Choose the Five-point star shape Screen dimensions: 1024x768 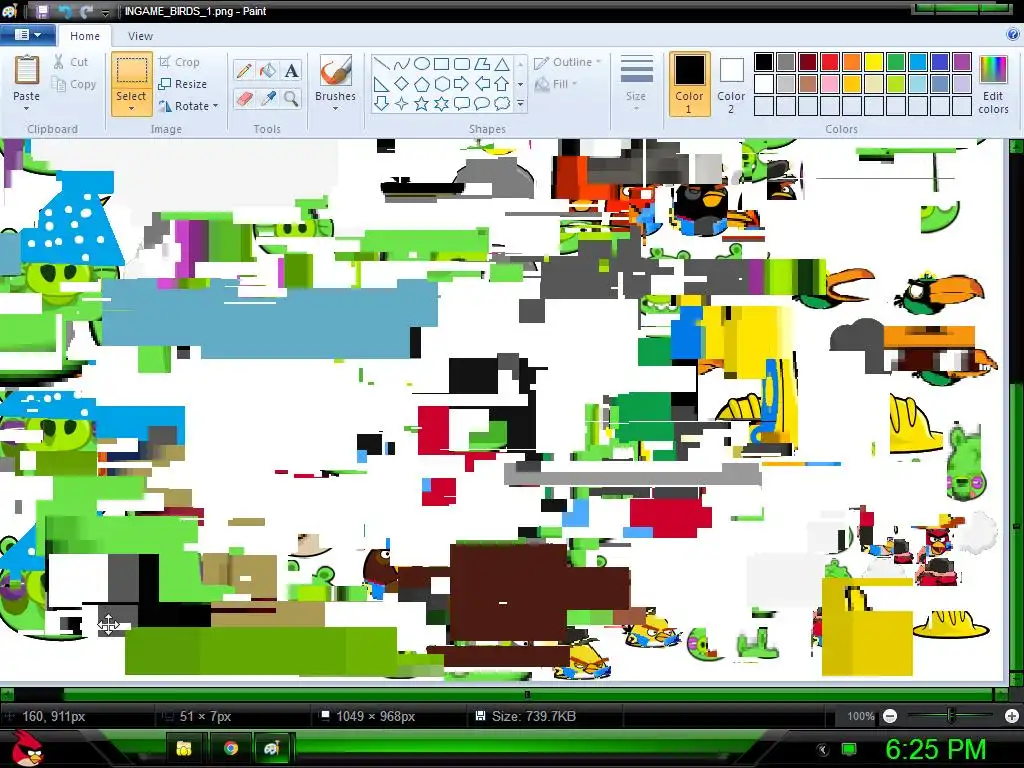pos(422,103)
